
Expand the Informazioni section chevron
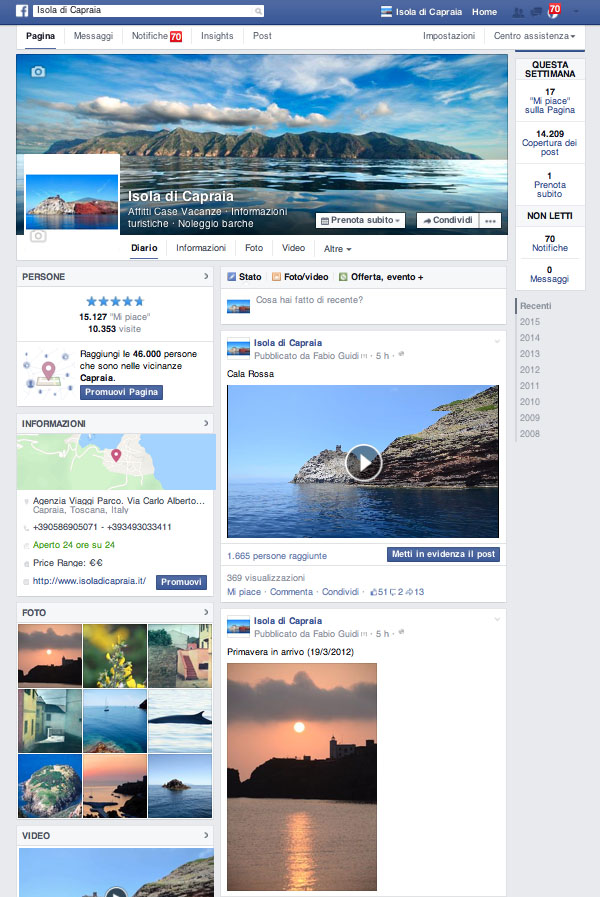point(206,423)
